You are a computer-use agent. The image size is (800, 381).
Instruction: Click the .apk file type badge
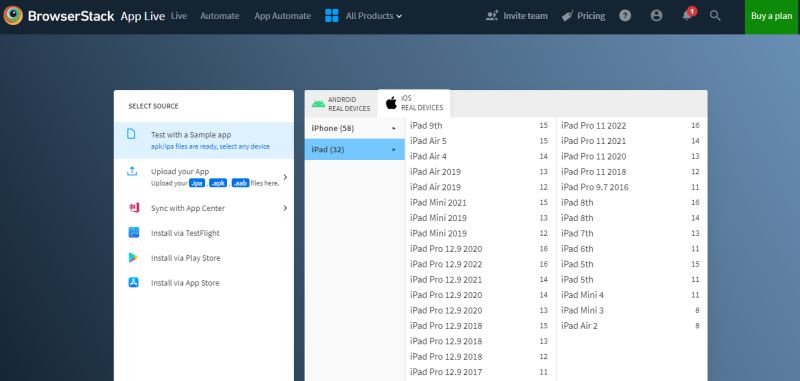coord(218,183)
